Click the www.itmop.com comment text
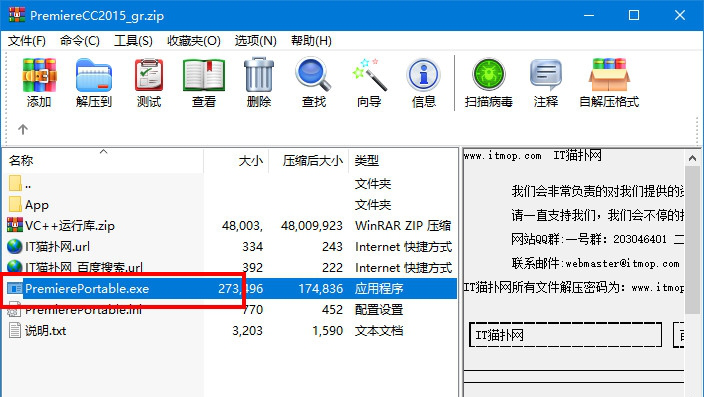704x412 pixels. click(502, 156)
